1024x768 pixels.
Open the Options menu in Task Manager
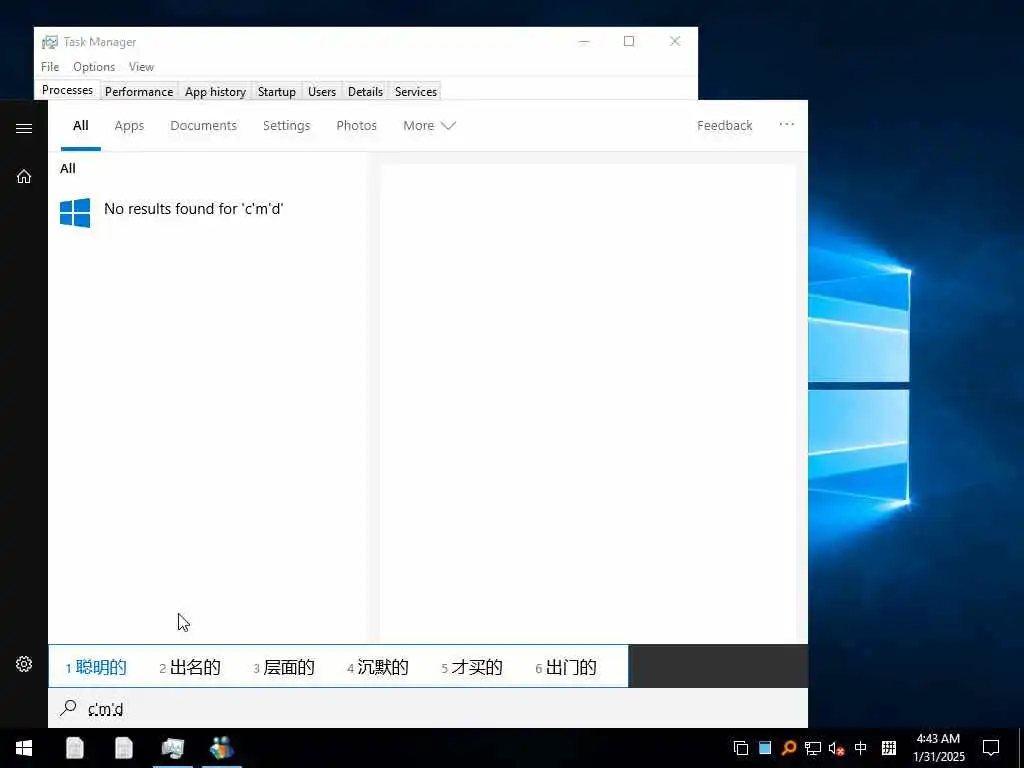94,67
